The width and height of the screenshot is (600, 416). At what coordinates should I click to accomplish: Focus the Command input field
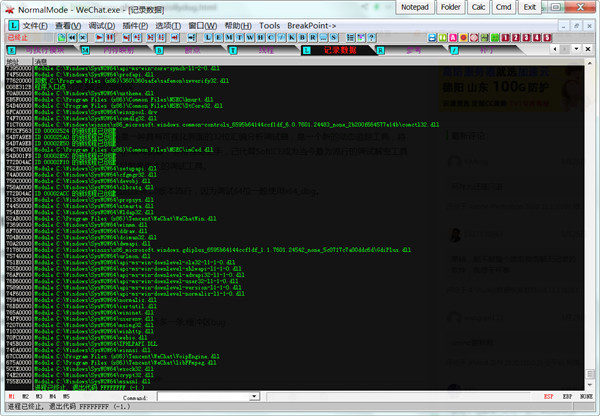click(204, 396)
